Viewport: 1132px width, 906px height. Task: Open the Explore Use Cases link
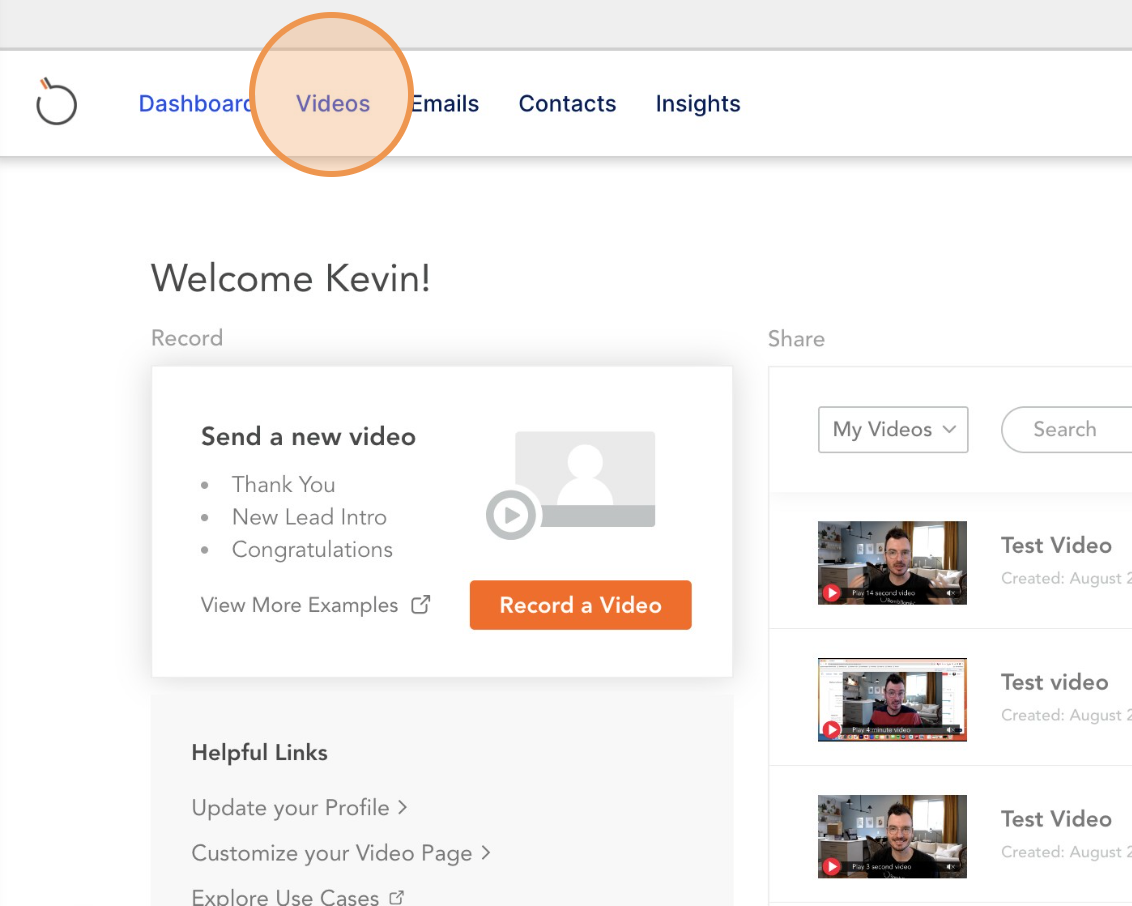coord(285,897)
